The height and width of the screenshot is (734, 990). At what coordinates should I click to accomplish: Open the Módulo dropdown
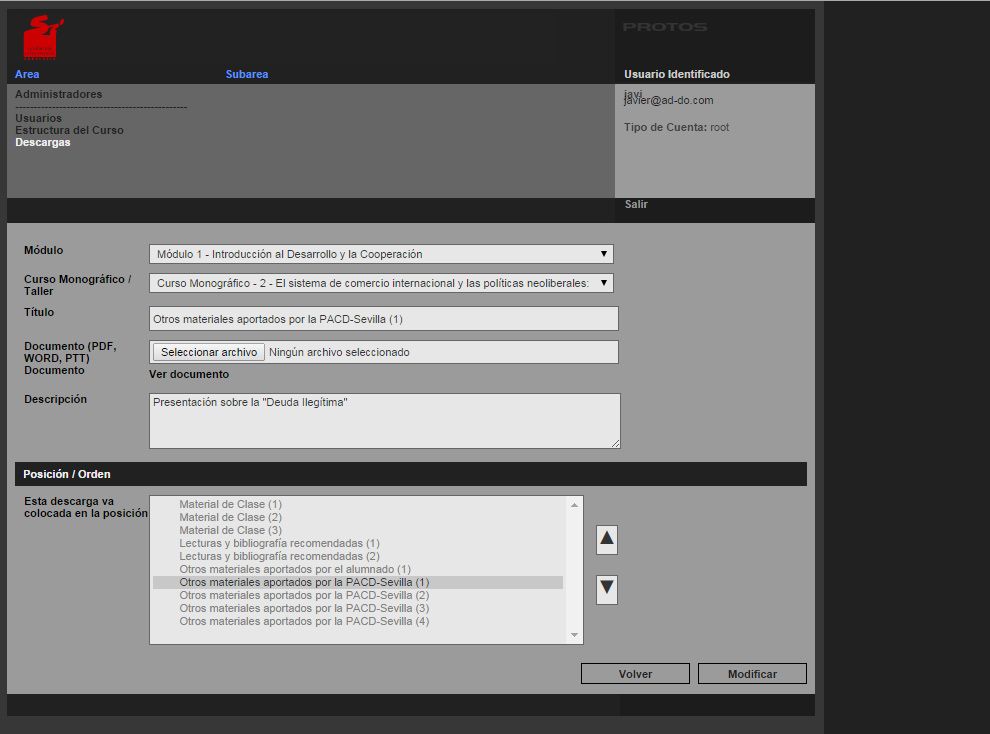(380, 254)
